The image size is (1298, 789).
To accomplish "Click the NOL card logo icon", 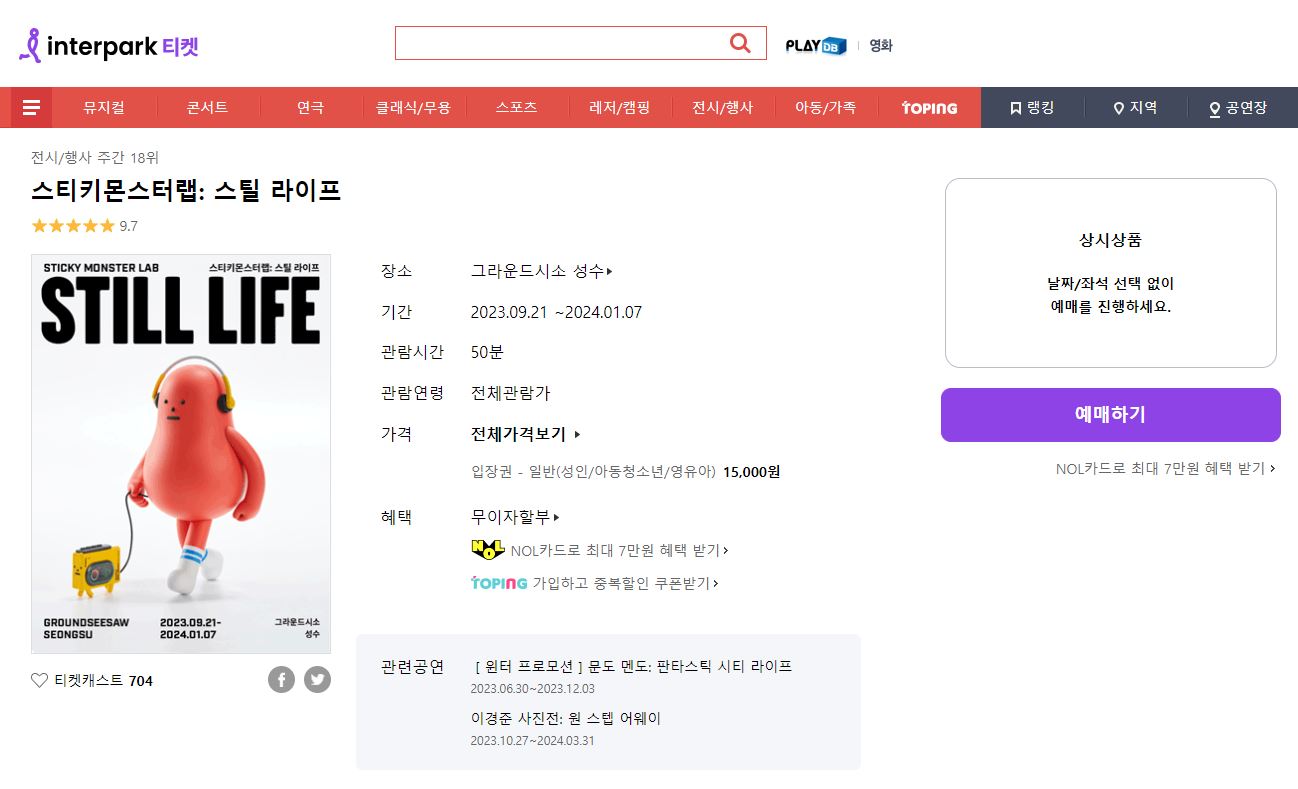I will 487,550.
